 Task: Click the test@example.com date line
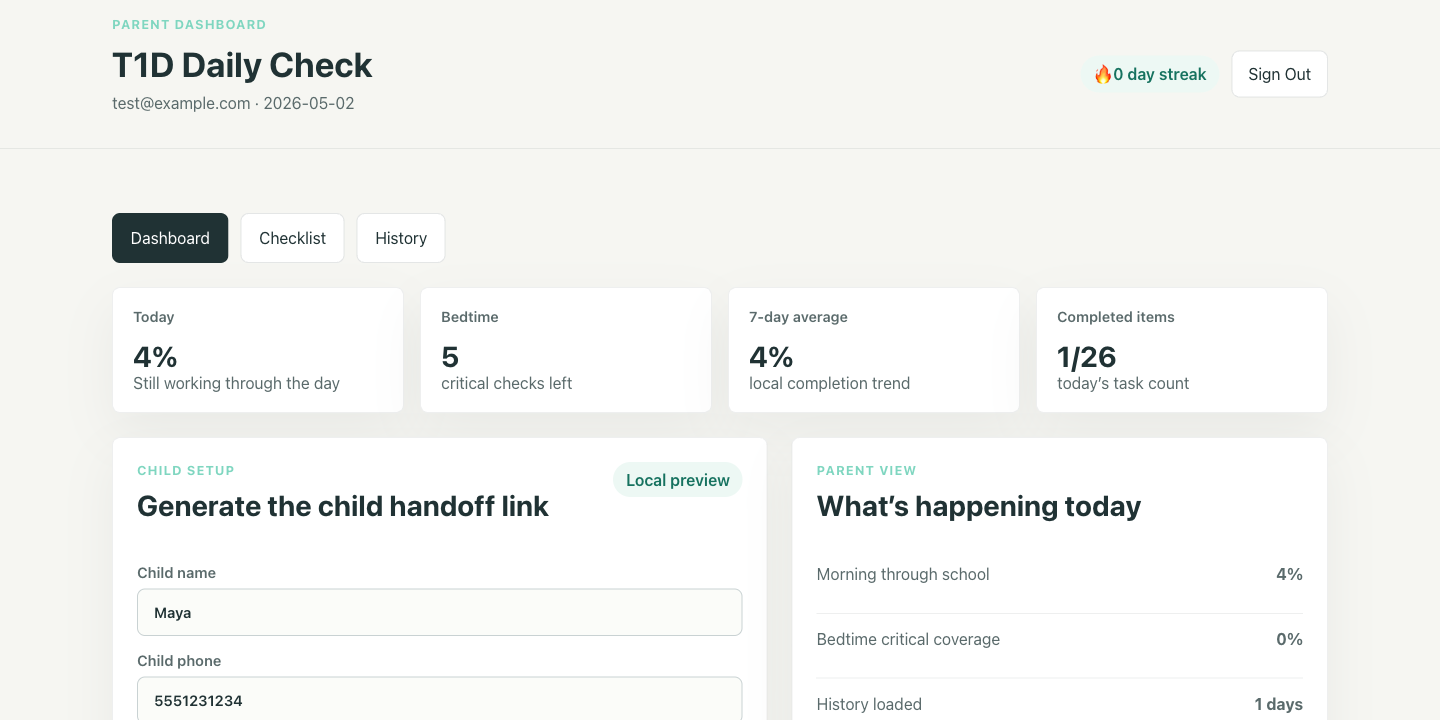(233, 103)
